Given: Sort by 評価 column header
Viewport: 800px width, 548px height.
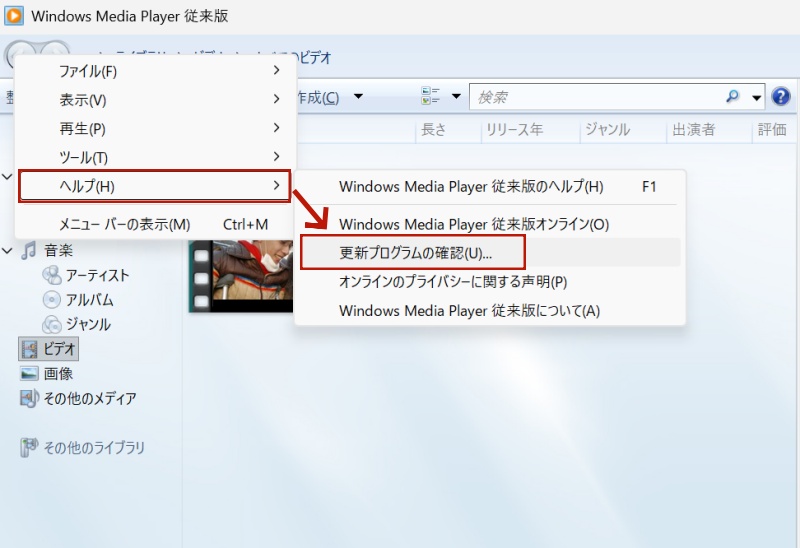Looking at the screenshot, I should (x=772, y=130).
